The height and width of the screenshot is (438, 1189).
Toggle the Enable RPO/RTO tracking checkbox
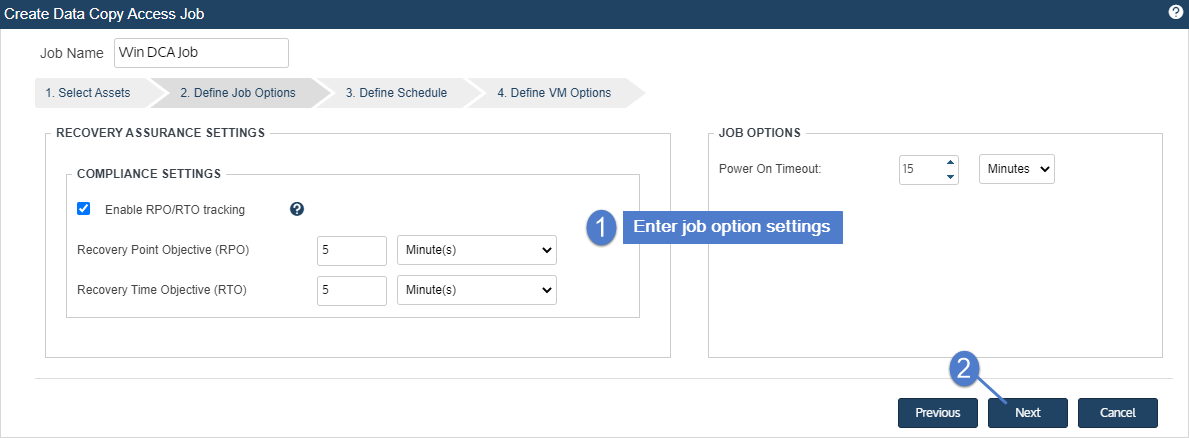(x=84, y=208)
